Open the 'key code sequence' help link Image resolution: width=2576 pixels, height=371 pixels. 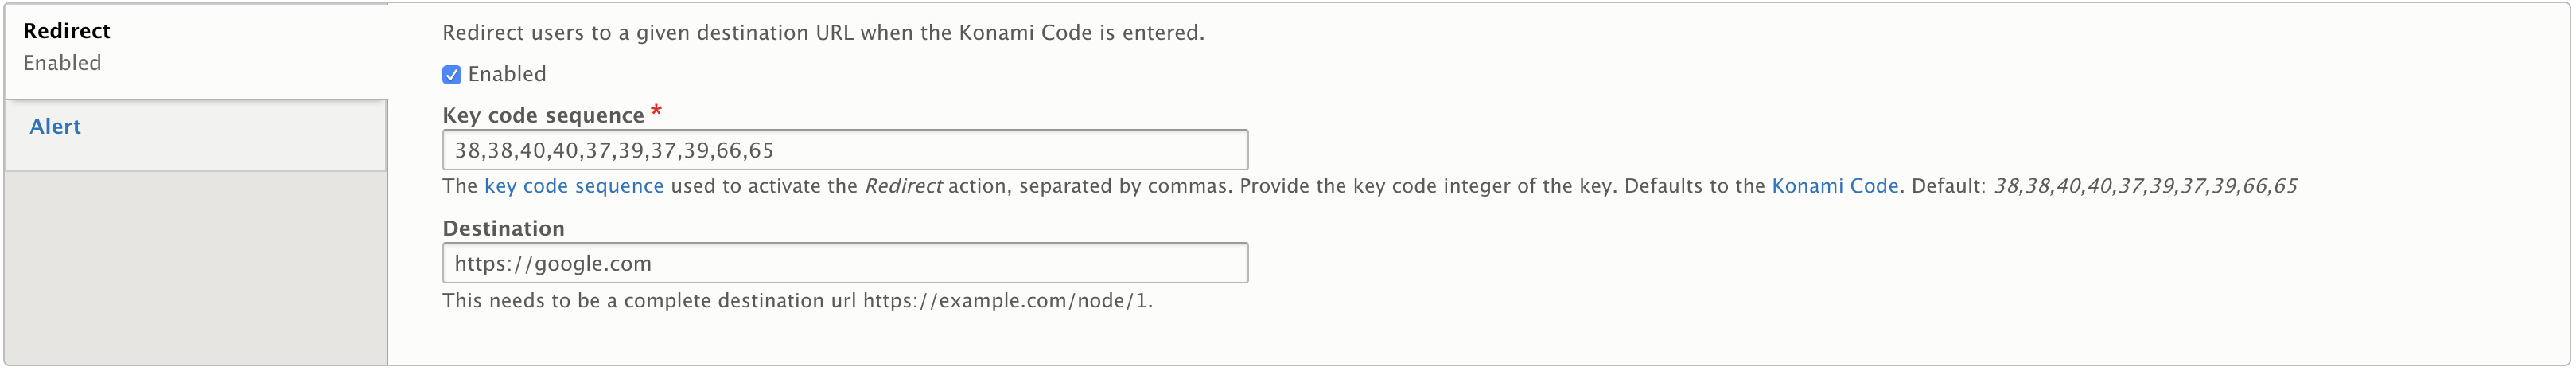pyautogui.click(x=573, y=186)
